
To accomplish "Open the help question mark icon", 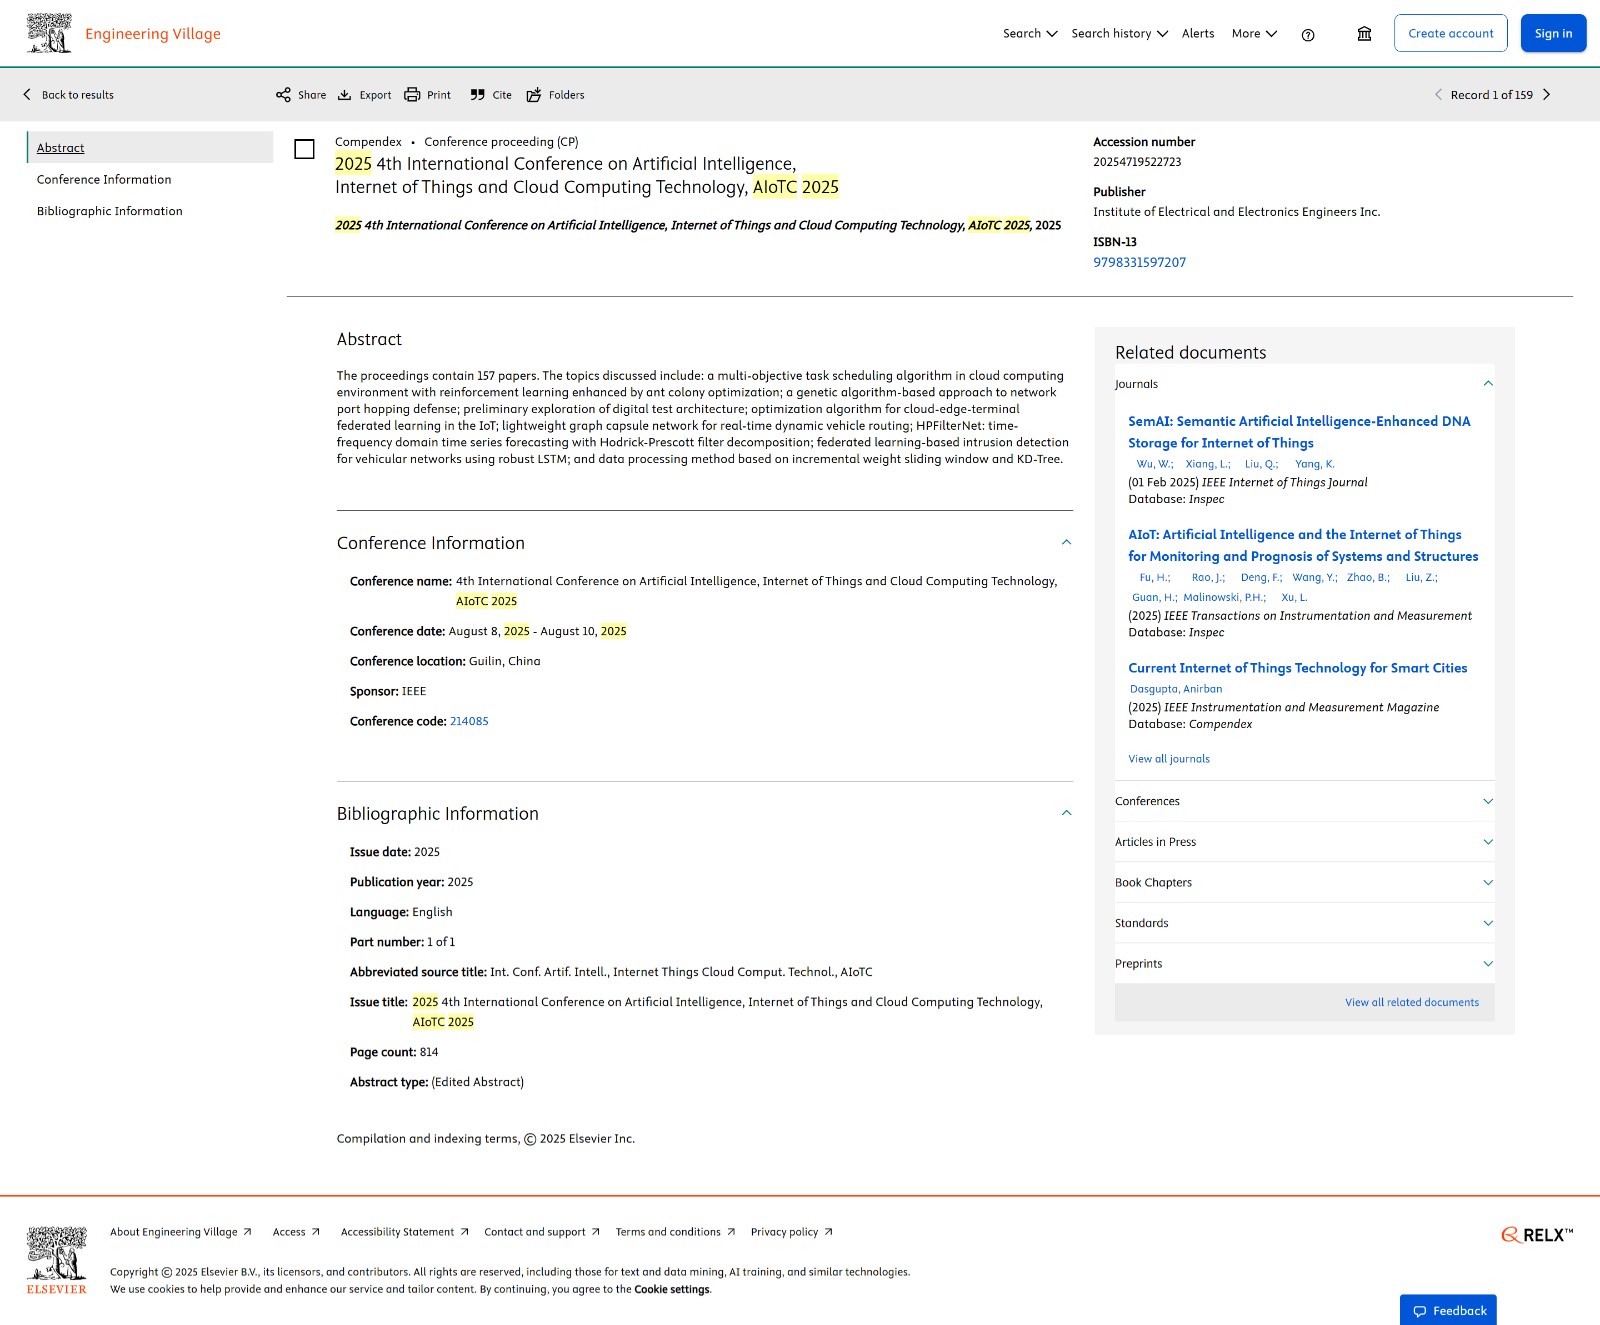I will point(1308,35).
